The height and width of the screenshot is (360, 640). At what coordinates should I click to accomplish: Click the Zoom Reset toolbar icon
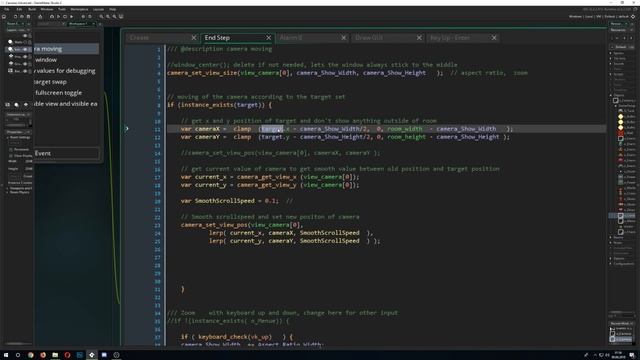tap(108, 17)
